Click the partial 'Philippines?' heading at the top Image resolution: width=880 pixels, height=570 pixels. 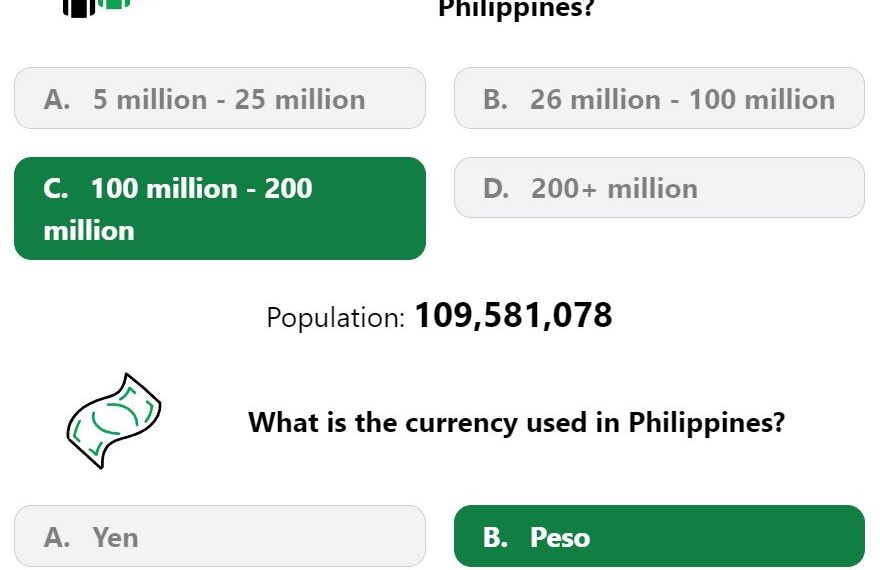(516, 10)
